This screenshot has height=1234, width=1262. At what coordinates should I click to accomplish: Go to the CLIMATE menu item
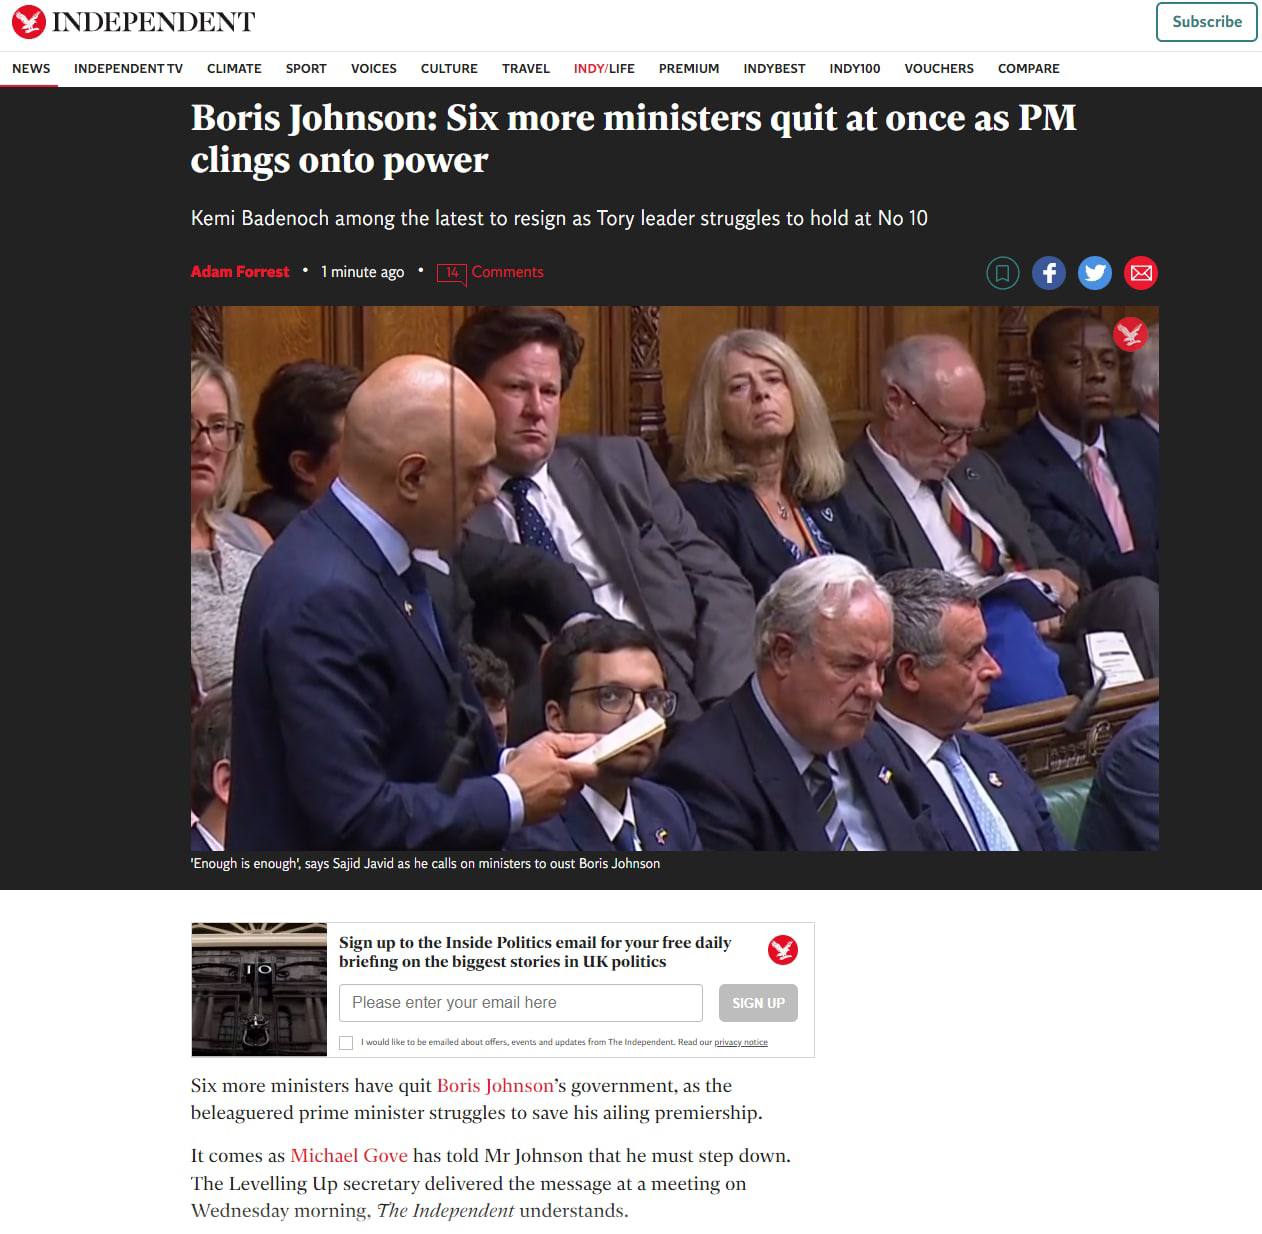234,68
